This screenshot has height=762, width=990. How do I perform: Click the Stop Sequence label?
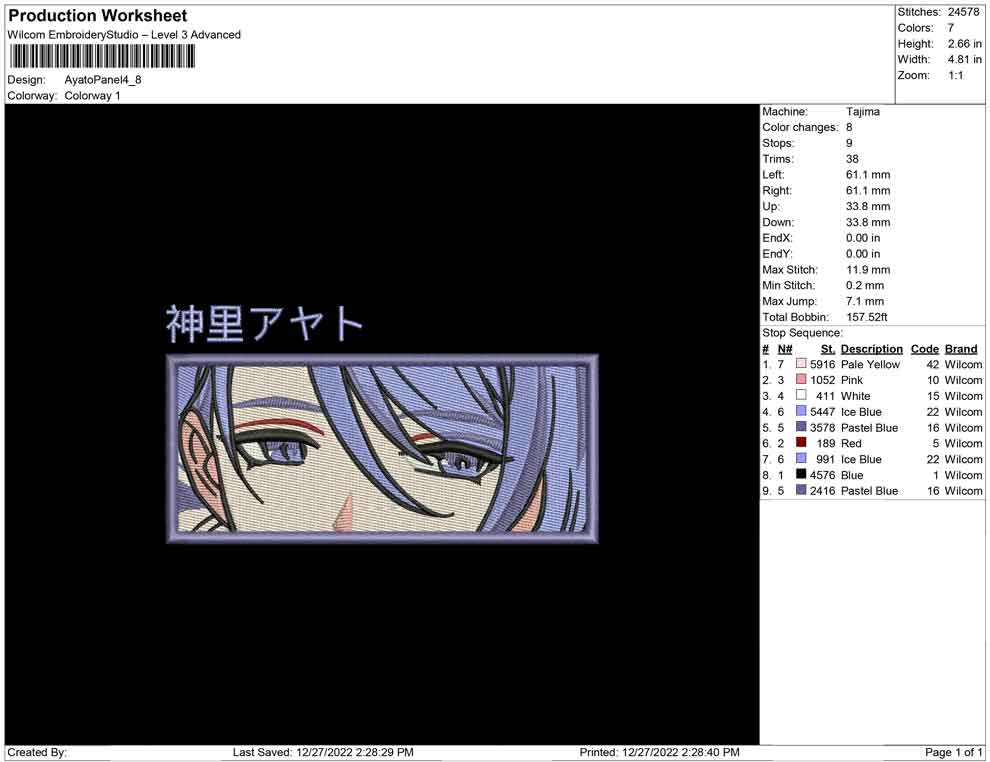pyautogui.click(x=802, y=333)
